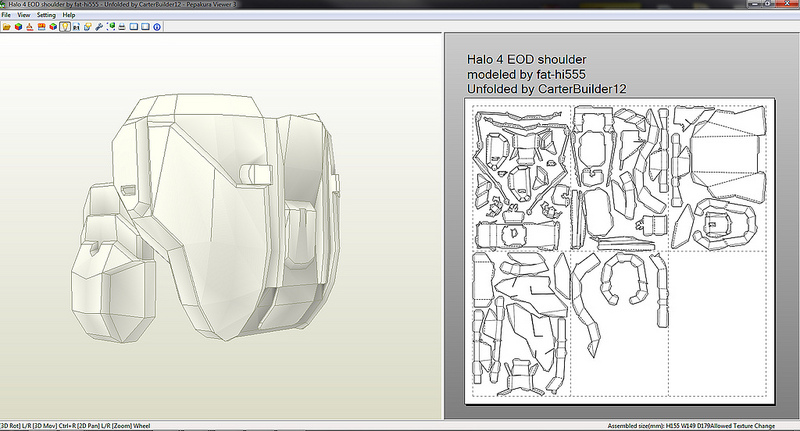Open the File menu
Viewport: 800px width, 431px height.
(6, 15)
